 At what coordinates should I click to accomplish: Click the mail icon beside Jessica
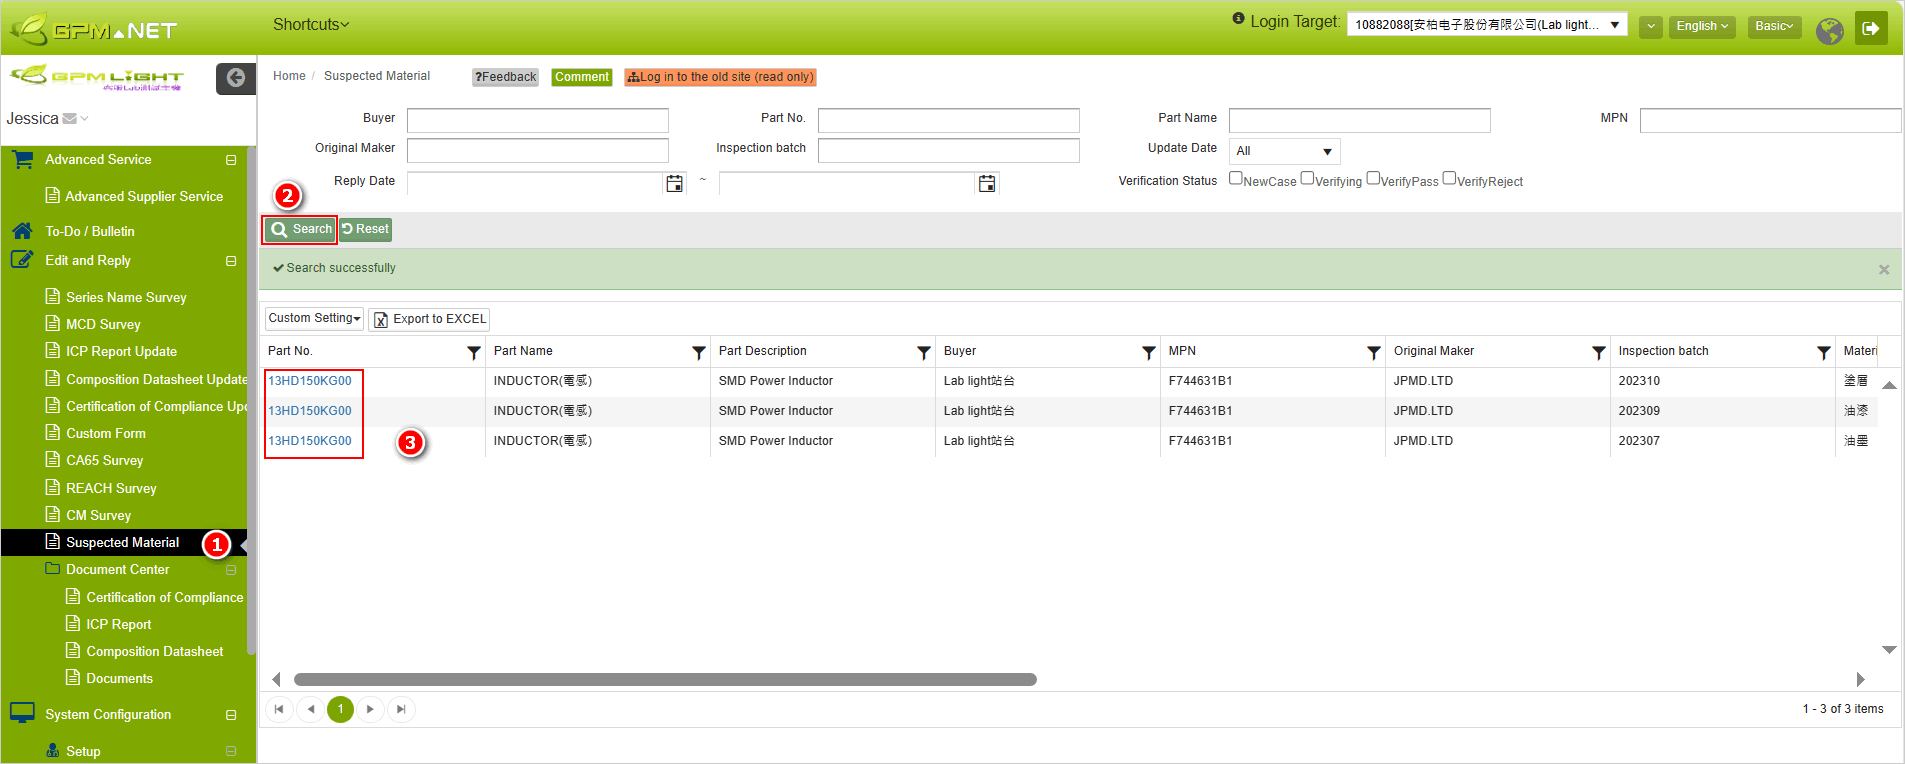(x=70, y=118)
